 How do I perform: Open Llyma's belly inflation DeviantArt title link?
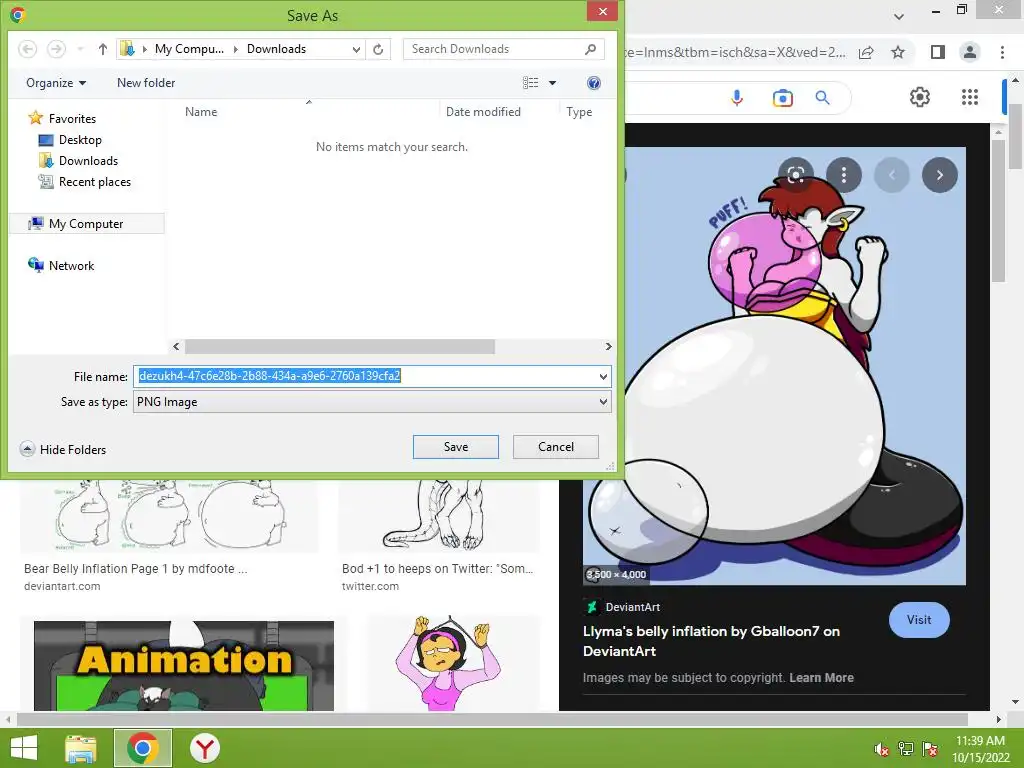tap(711, 641)
